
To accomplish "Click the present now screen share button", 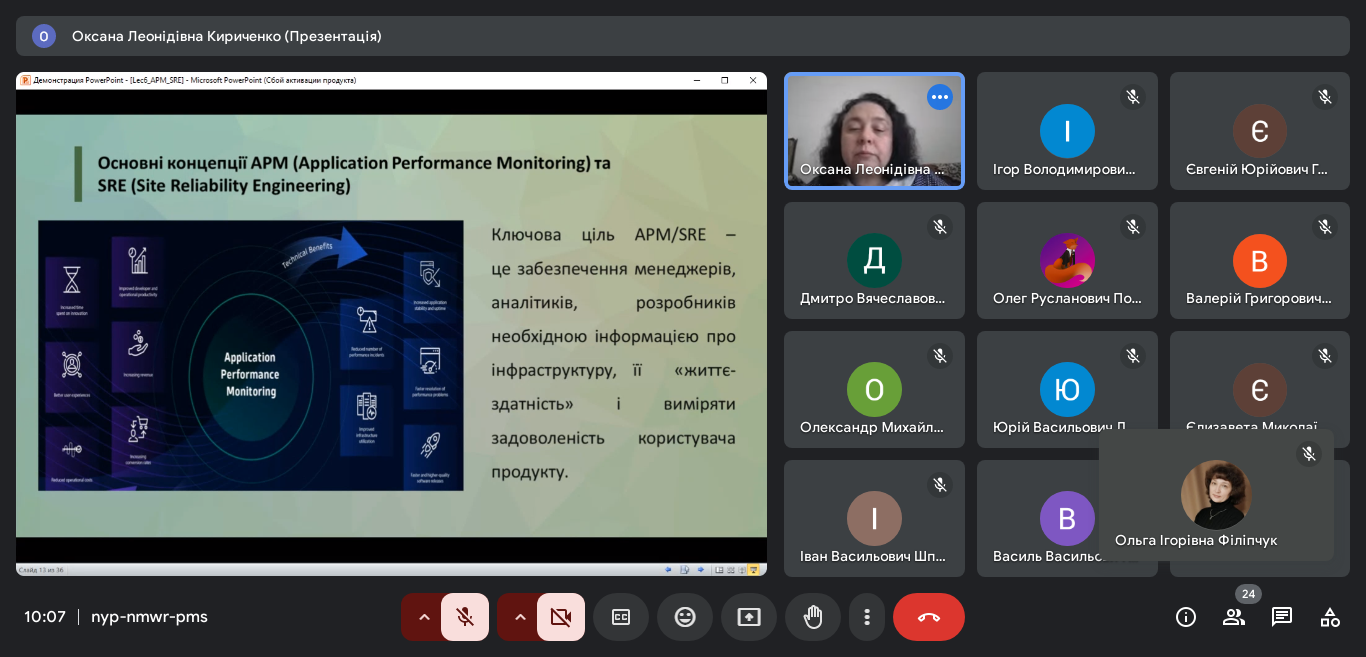I will pyautogui.click(x=749, y=617).
